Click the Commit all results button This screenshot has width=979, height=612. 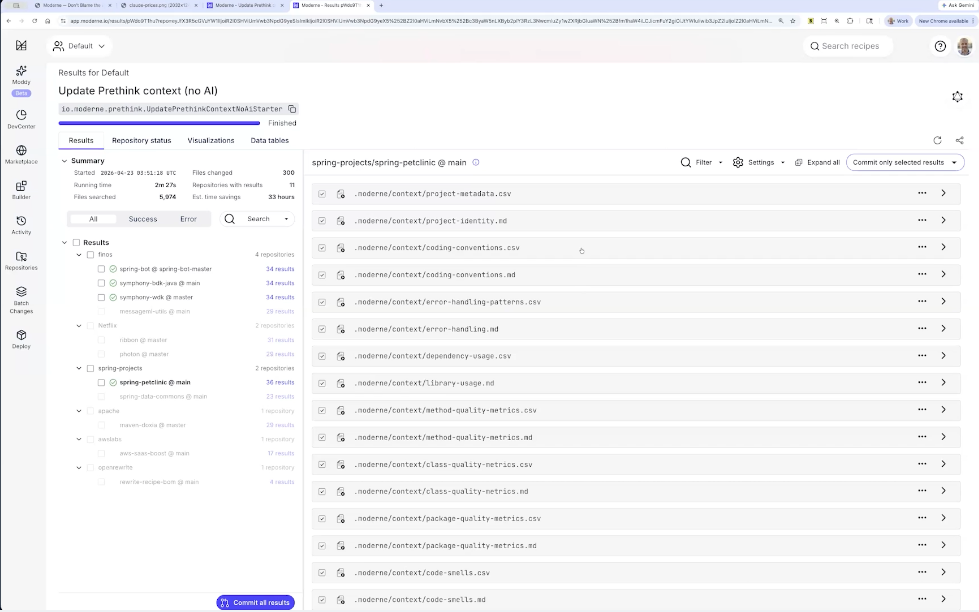pos(255,603)
